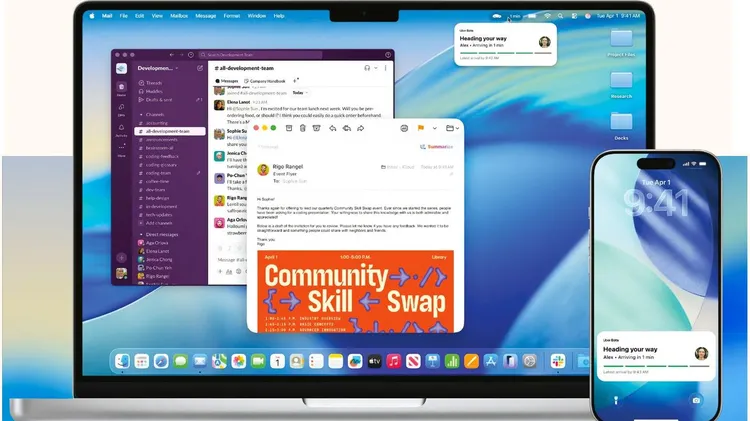This screenshot has height=421, width=750.
Task: Launch Music app from the Dock
Action: (394, 360)
